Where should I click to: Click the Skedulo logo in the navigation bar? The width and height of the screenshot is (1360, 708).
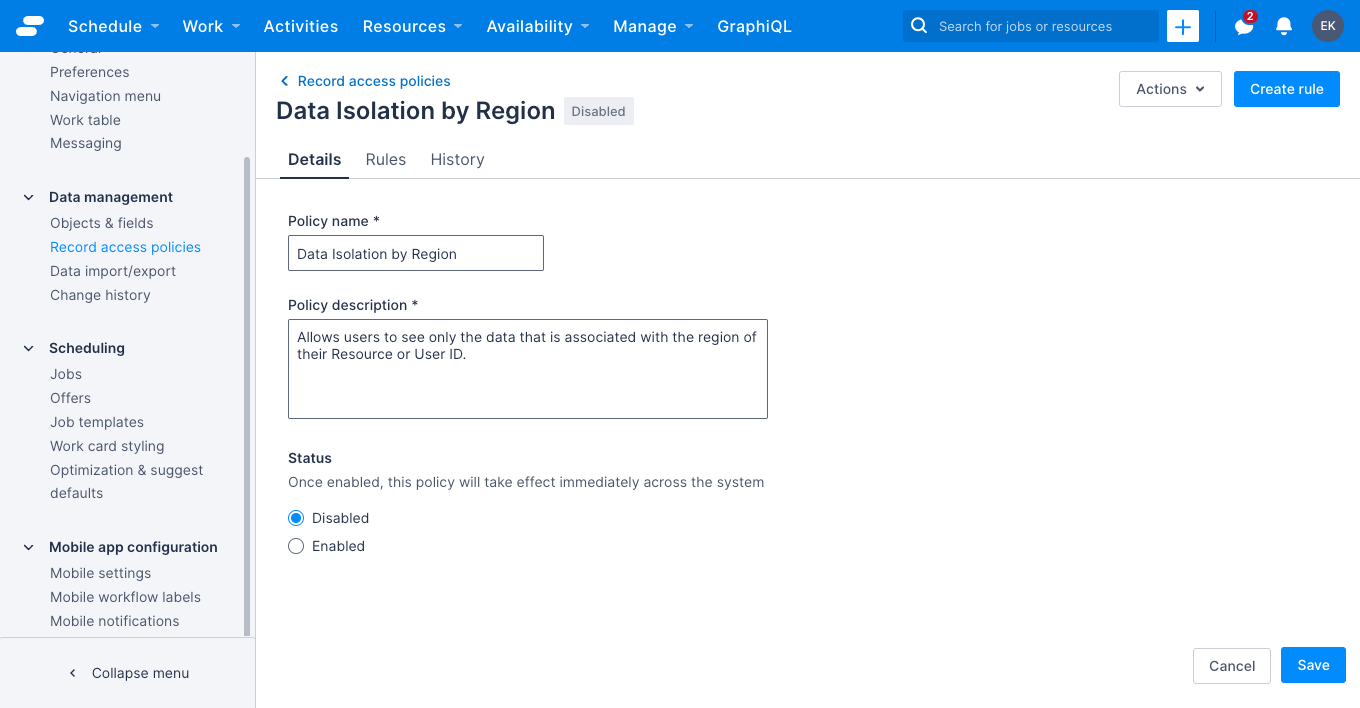(29, 26)
